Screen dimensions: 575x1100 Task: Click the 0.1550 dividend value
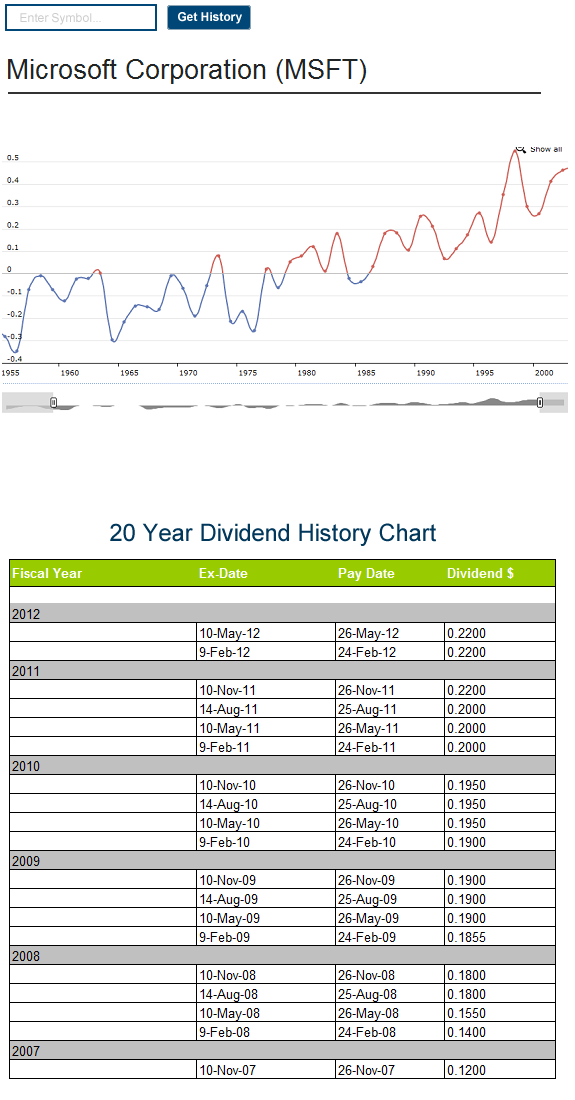tap(500, 1012)
